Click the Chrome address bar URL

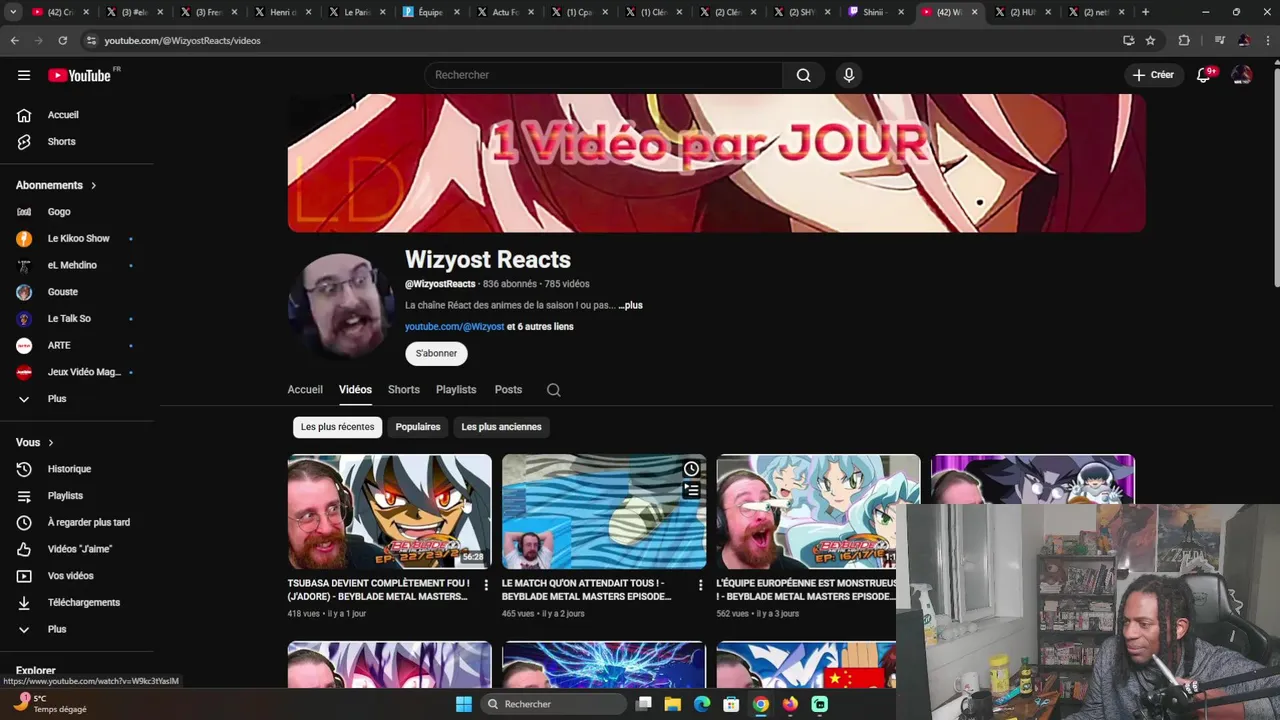tap(183, 41)
